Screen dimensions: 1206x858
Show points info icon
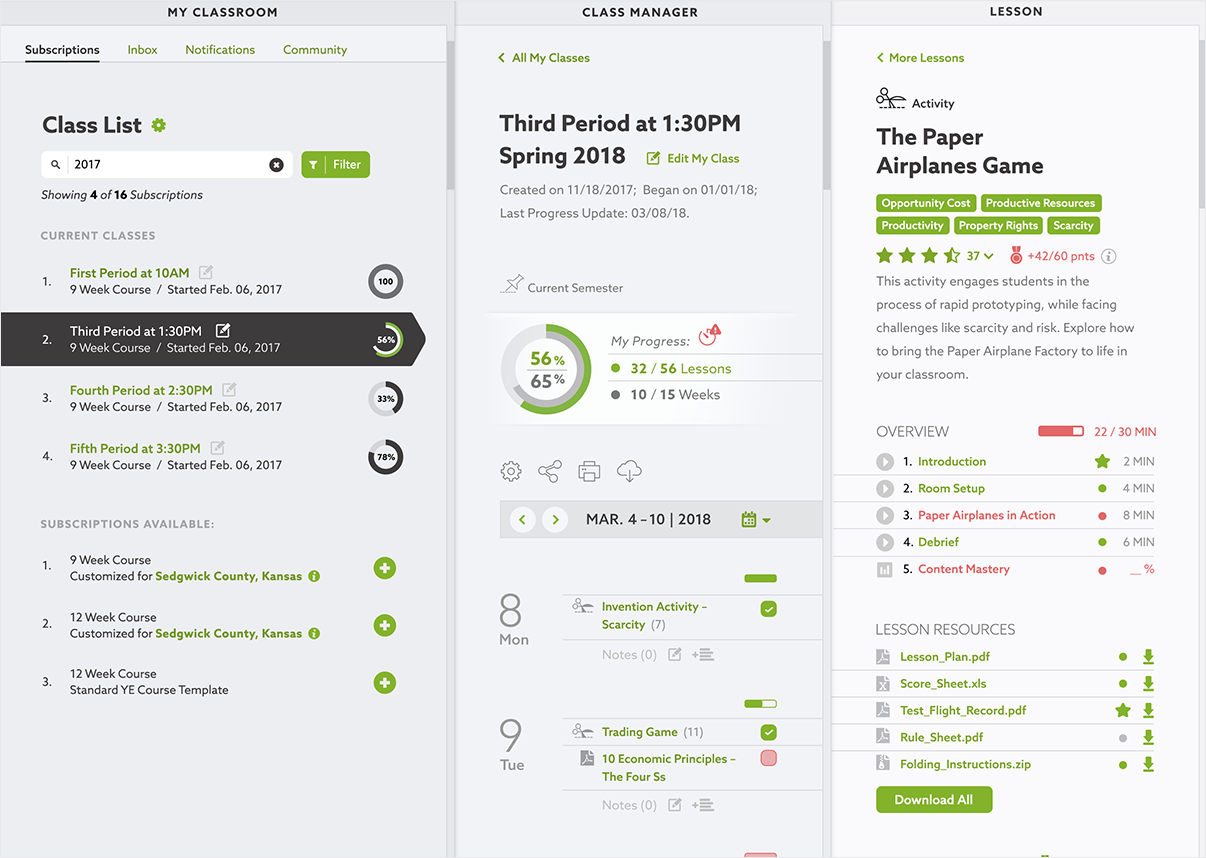tap(1108, 256)
